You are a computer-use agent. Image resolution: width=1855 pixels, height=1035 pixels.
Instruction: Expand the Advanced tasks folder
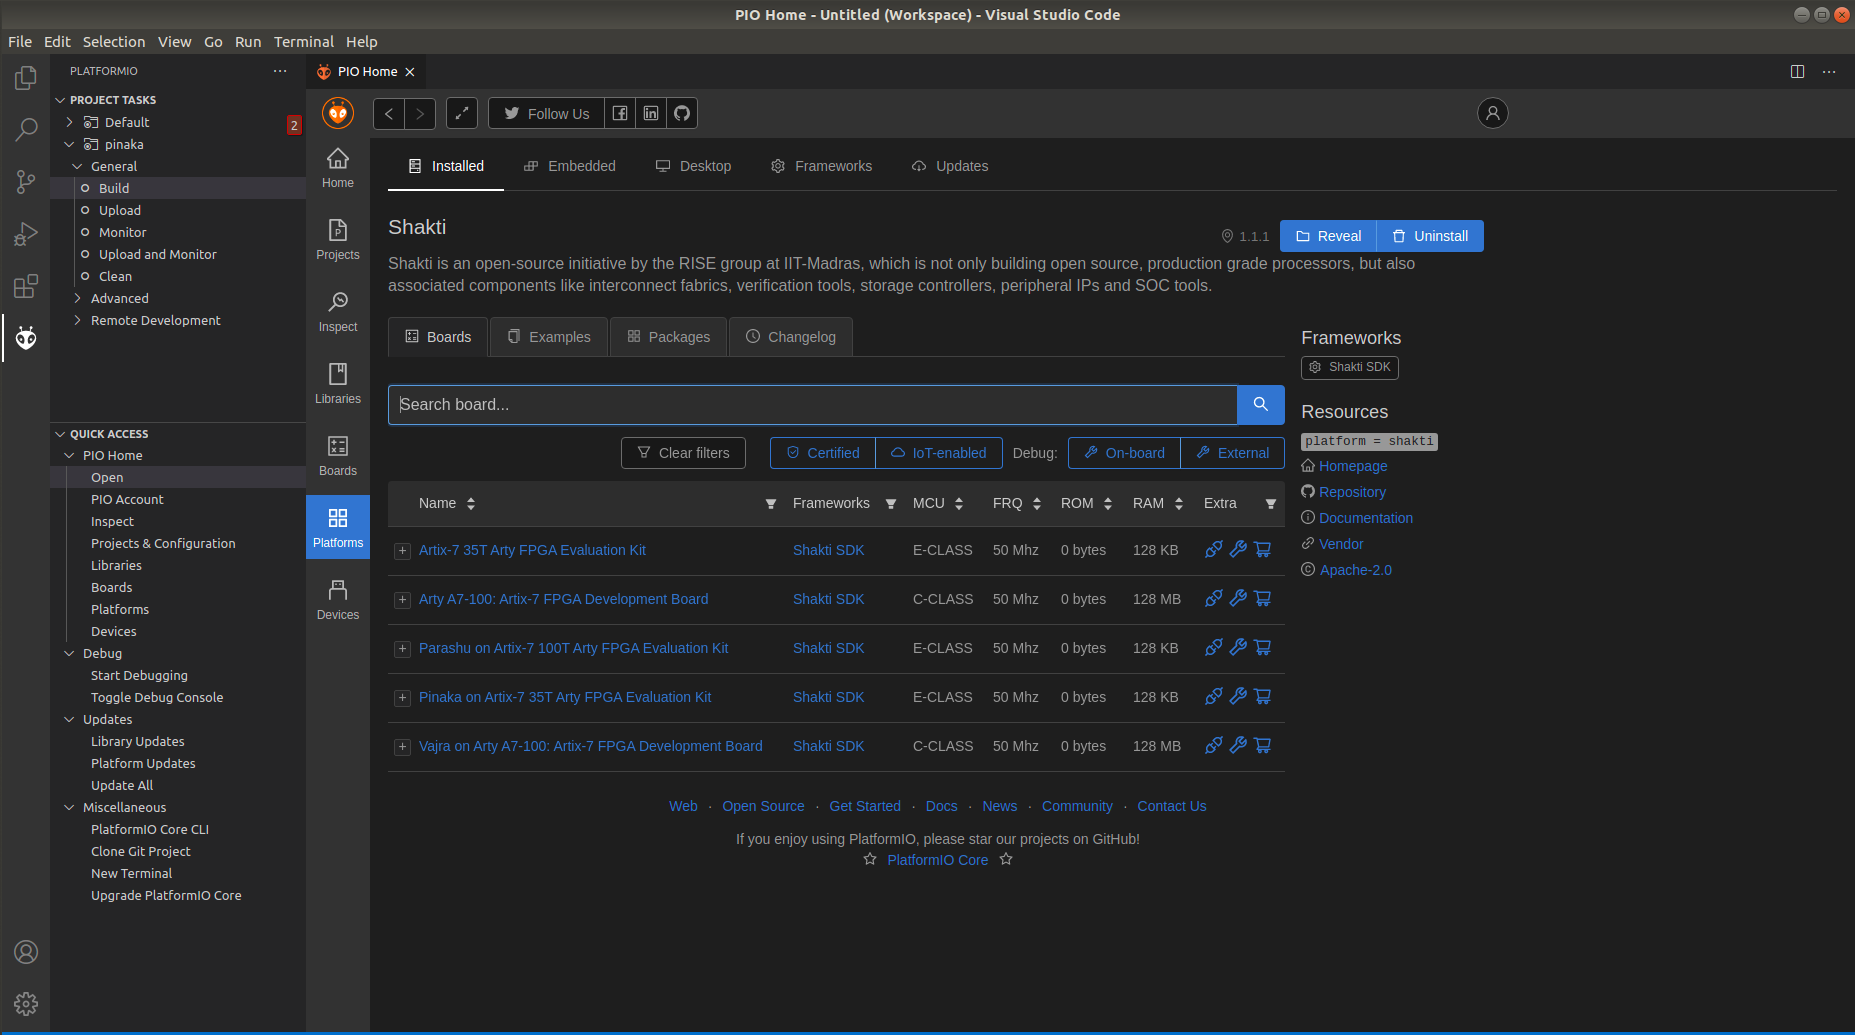coord(78,298)
